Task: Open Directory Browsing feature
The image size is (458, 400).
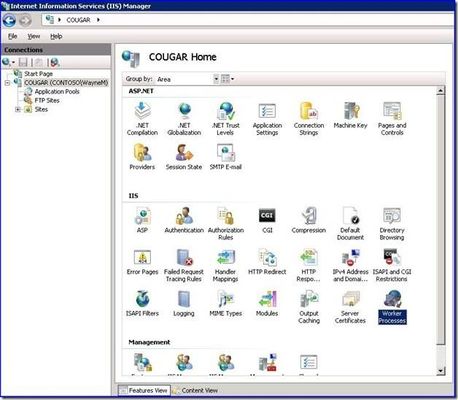Action: [392, 223]
